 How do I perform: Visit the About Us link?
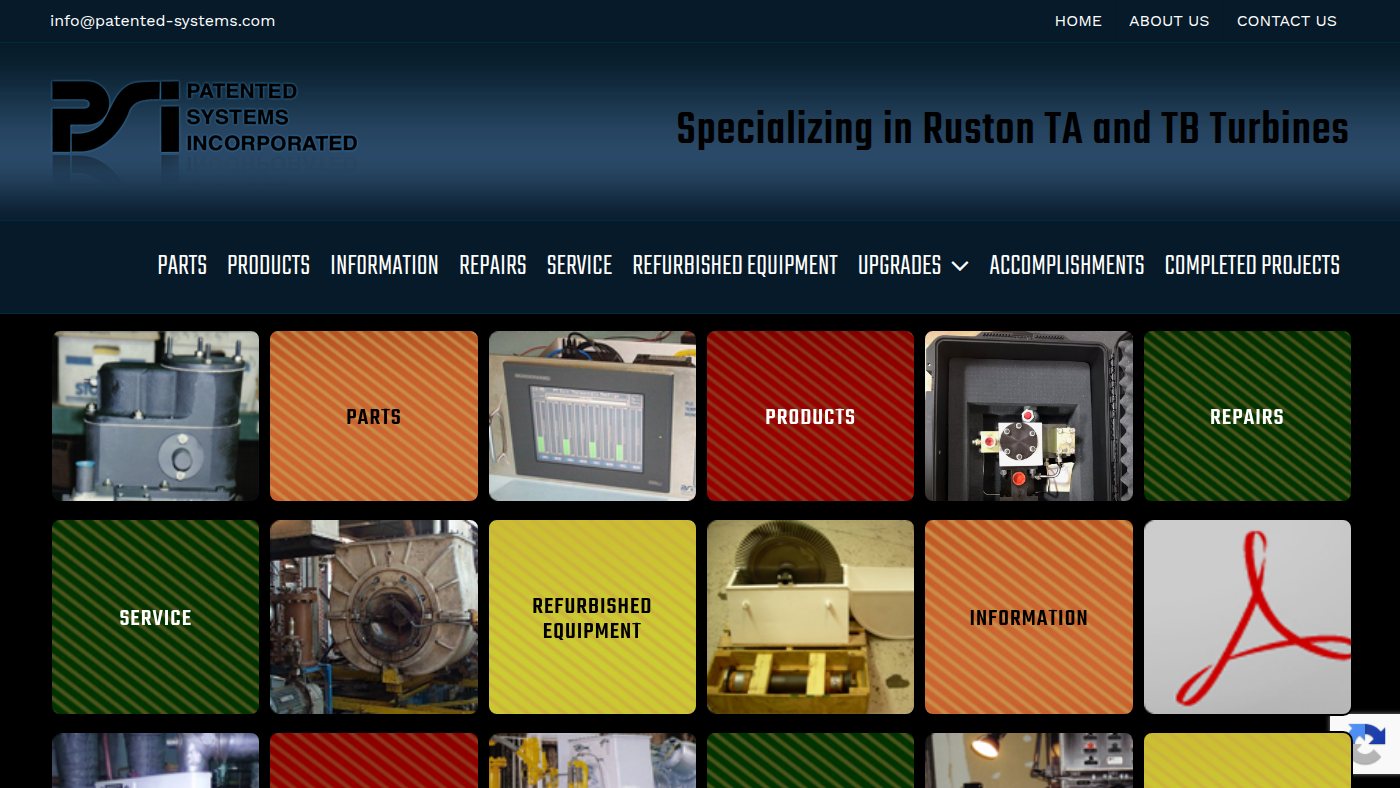tap(1169, 21)
